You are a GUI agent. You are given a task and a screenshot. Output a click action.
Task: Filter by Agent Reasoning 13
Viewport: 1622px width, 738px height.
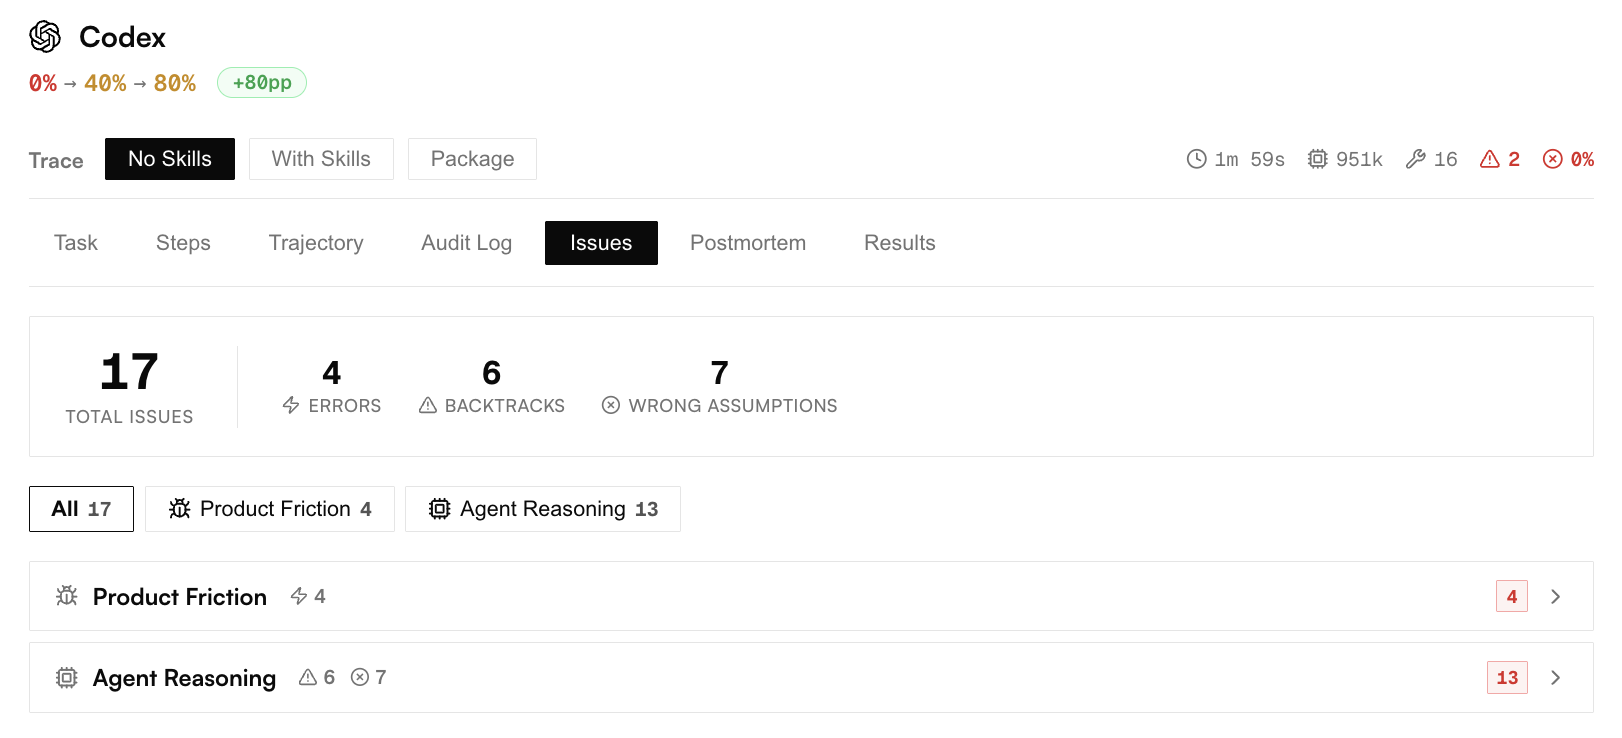pyautogui.click(x=543, y=509)
